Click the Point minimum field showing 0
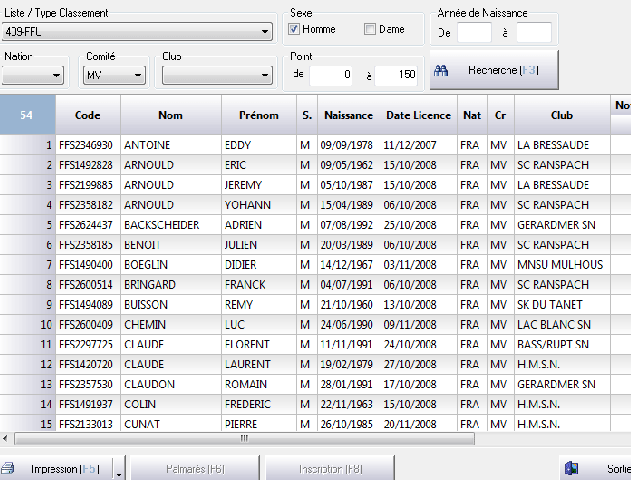Screen dimensions: 631x480 point(332,75)
